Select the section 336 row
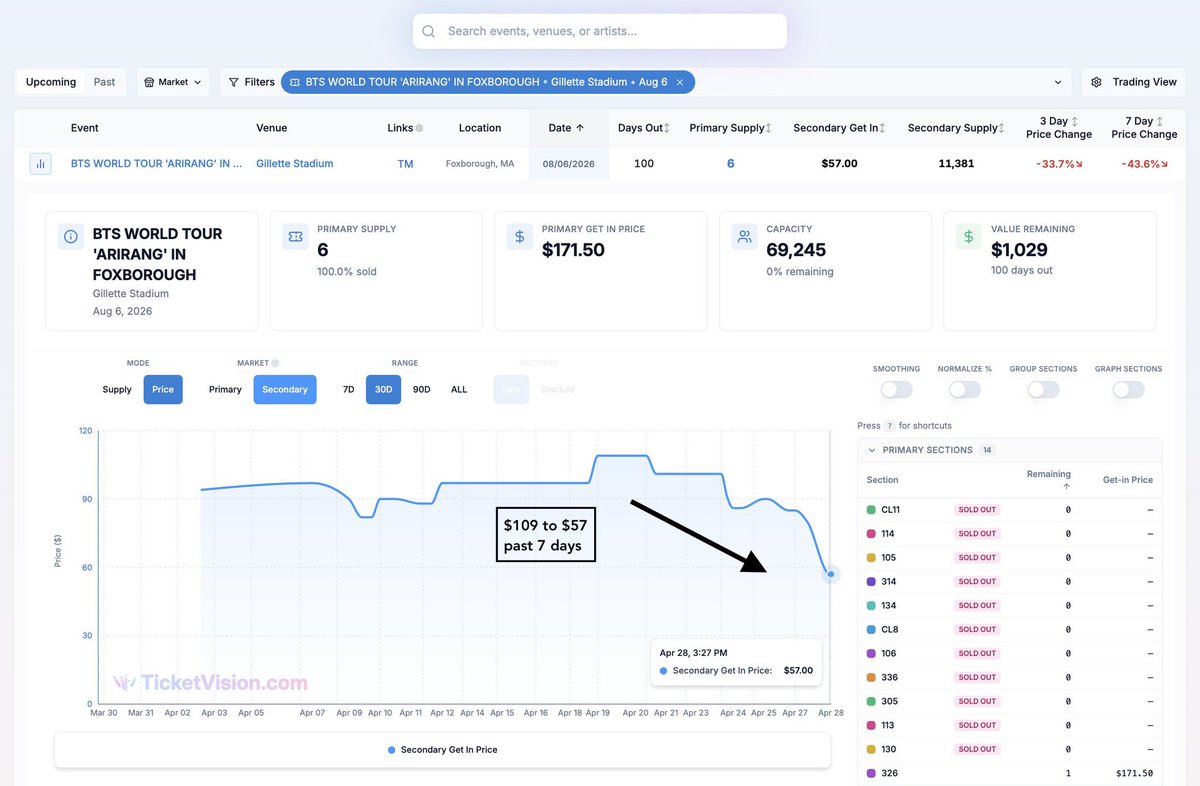The height and width of the screenshot is (786, 1200). tap(1010, 678)
